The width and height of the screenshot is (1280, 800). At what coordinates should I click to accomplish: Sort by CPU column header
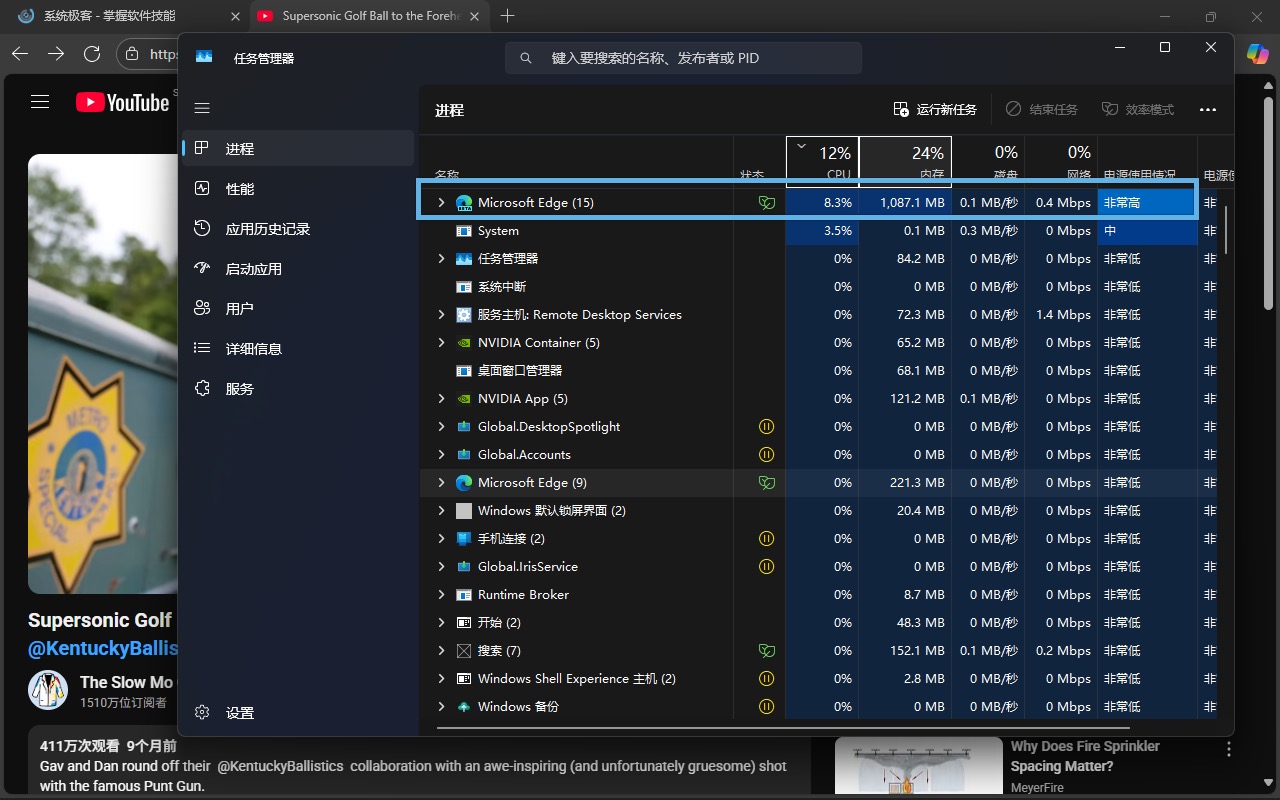coord(822,161)
